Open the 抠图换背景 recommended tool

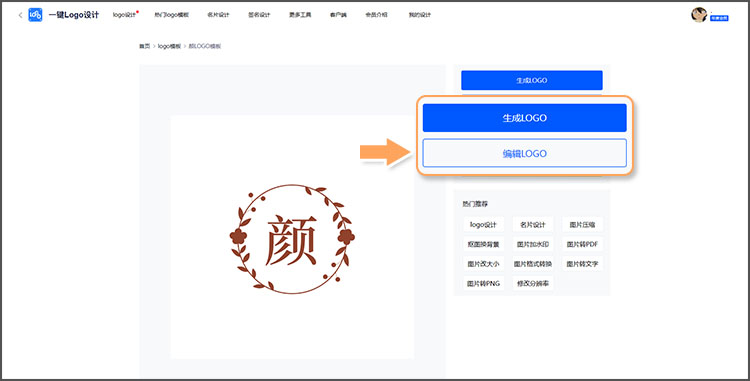click(483, 244)
